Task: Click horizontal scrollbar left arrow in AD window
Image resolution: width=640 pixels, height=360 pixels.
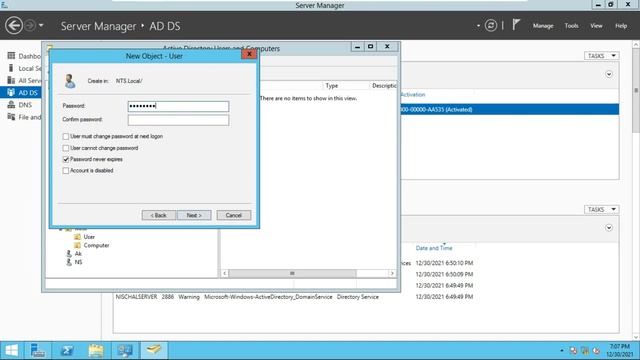Action: pyautogui.click(x=225, y=273)
